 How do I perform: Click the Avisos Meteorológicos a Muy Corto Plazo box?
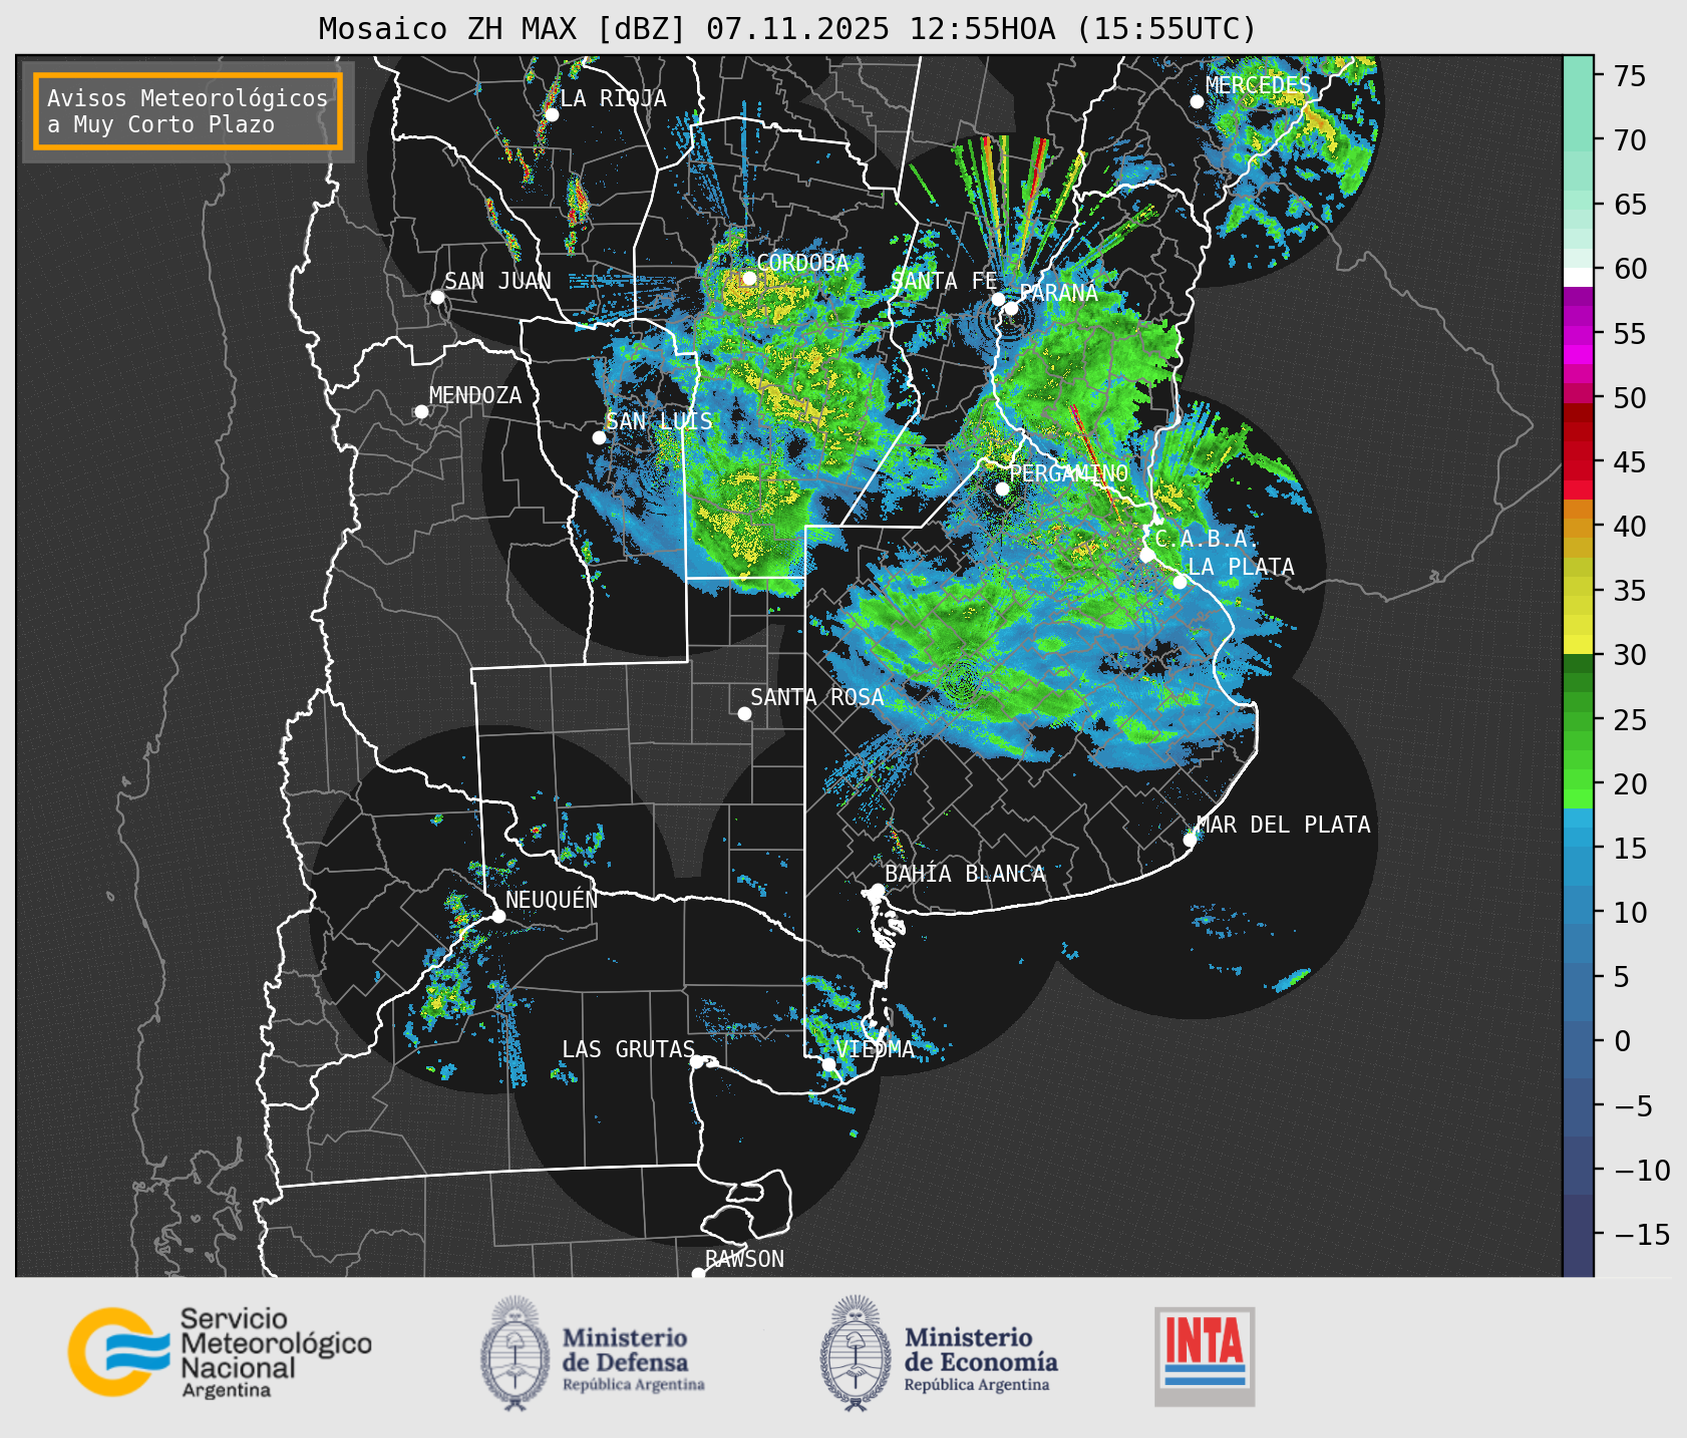point(188,111)
